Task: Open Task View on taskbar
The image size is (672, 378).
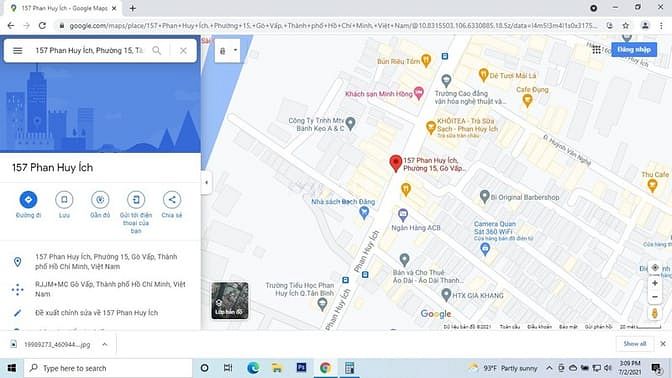Action: click(x=228, y=368)
